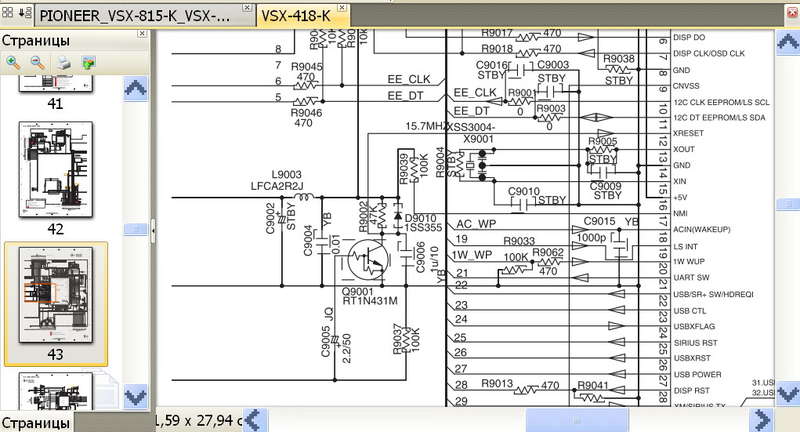Click the R9045 resistor label
800x432 pixels.
click(x=307, y=67)
